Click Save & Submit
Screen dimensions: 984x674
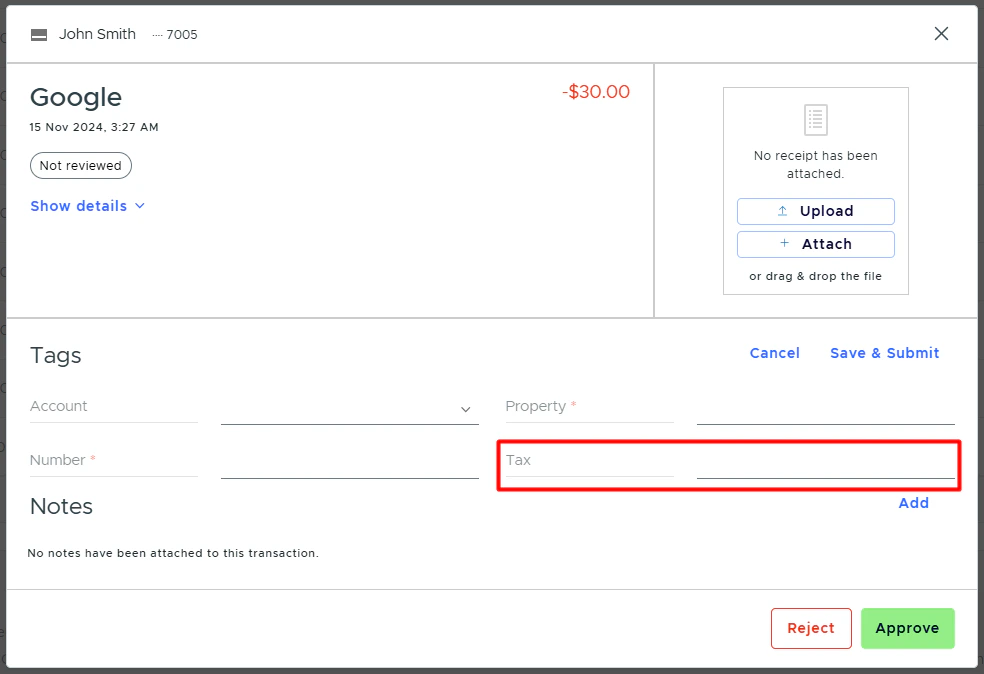(x=884, y=352)
